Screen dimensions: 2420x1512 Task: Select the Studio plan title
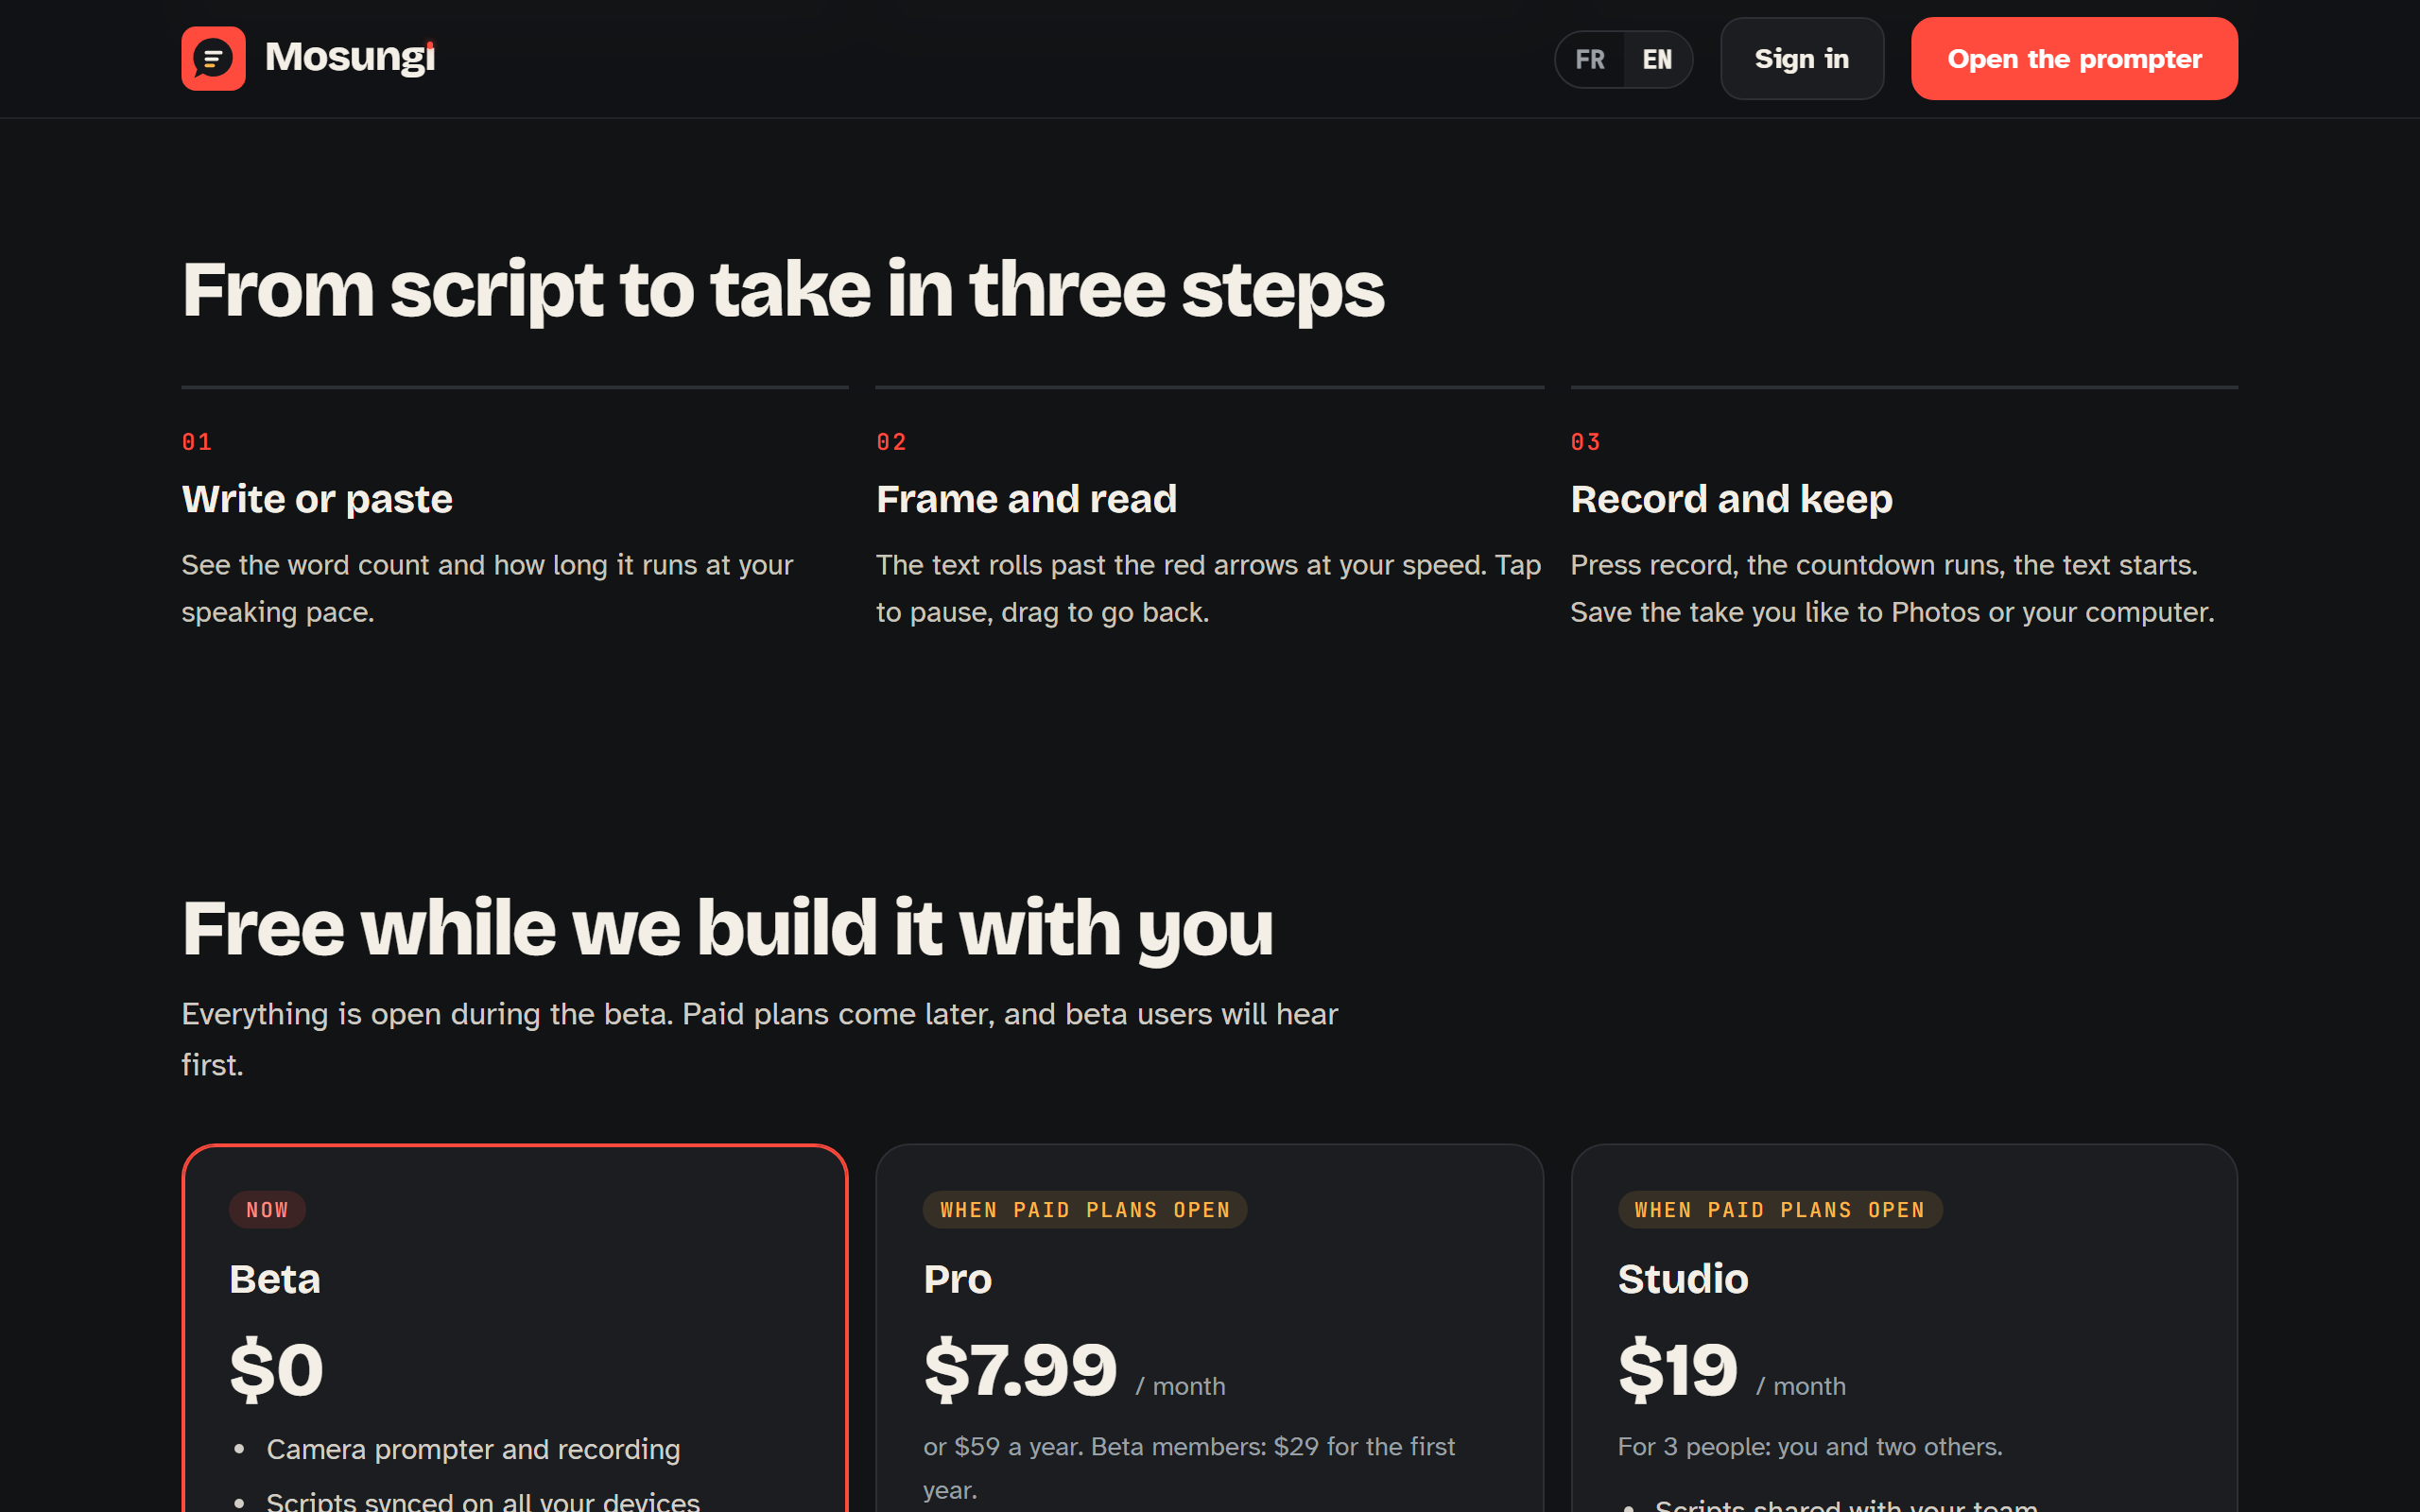point(1683,1280)
